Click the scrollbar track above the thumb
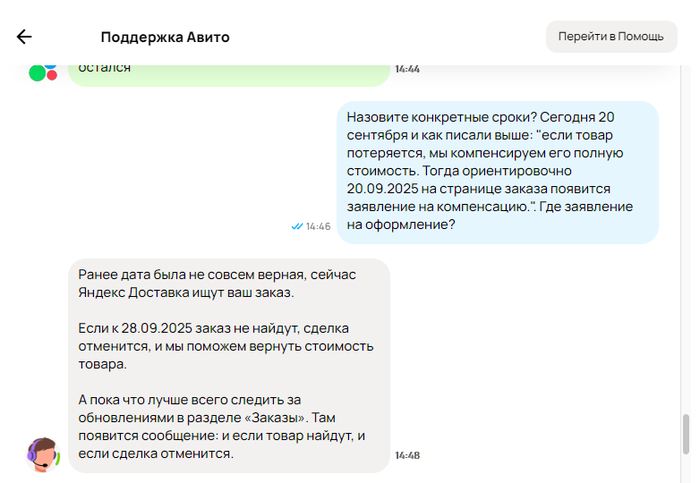Viewport: 700px width, 483px height. (x=685, y=250)
